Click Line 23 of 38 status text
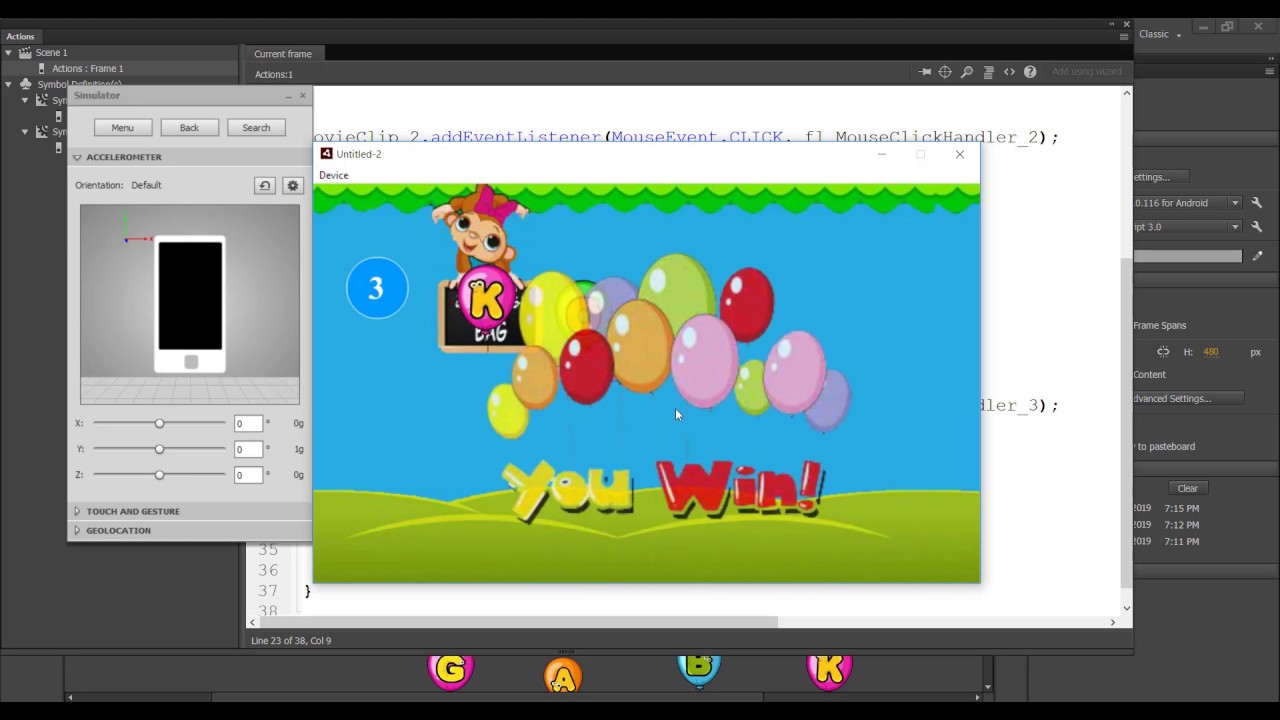1280x720 pixels. coord(291,641)
